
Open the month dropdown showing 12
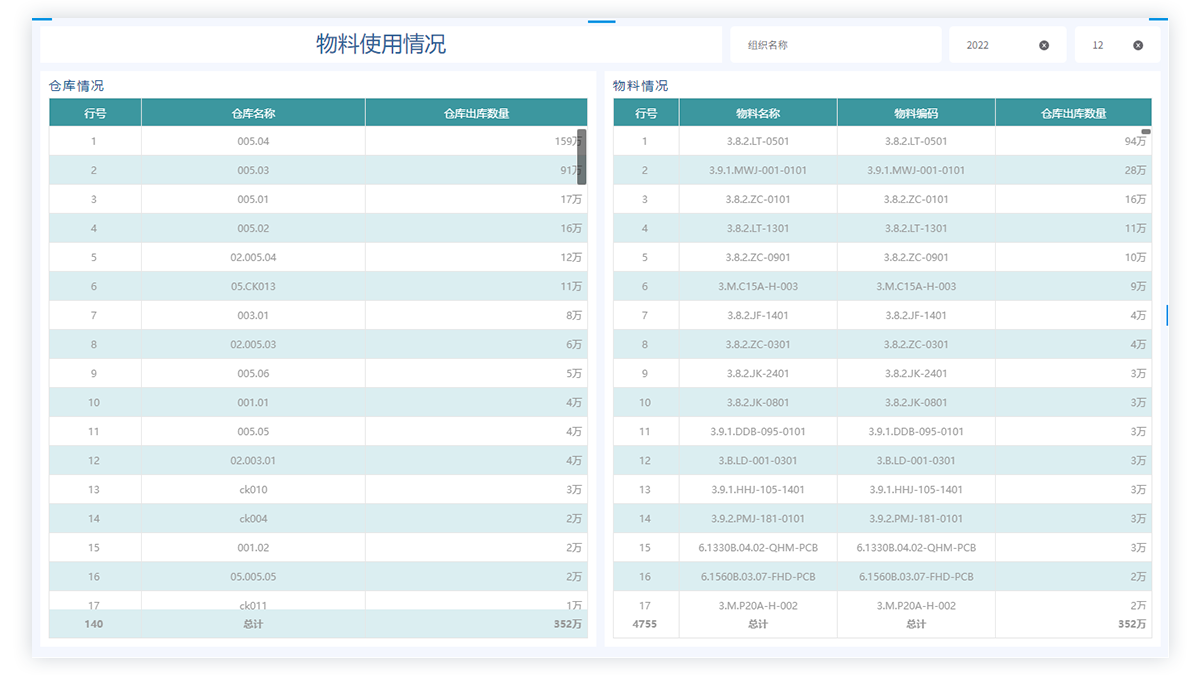[1103, 45]
